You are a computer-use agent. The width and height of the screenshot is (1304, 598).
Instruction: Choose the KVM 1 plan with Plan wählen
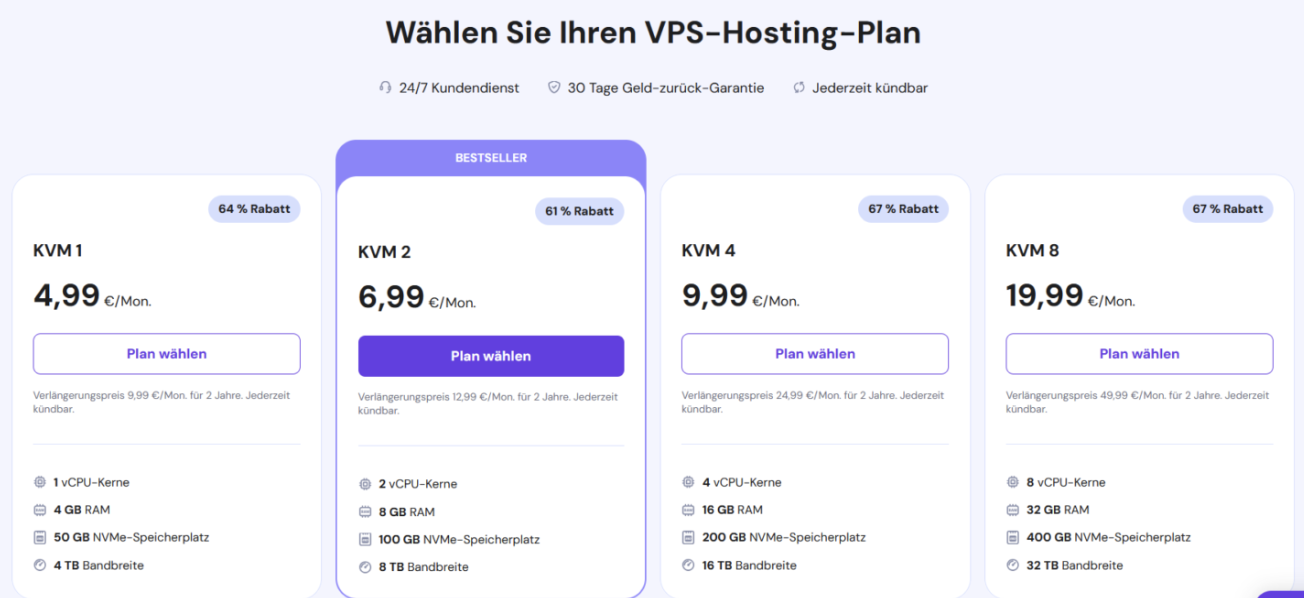coord(166,354)
